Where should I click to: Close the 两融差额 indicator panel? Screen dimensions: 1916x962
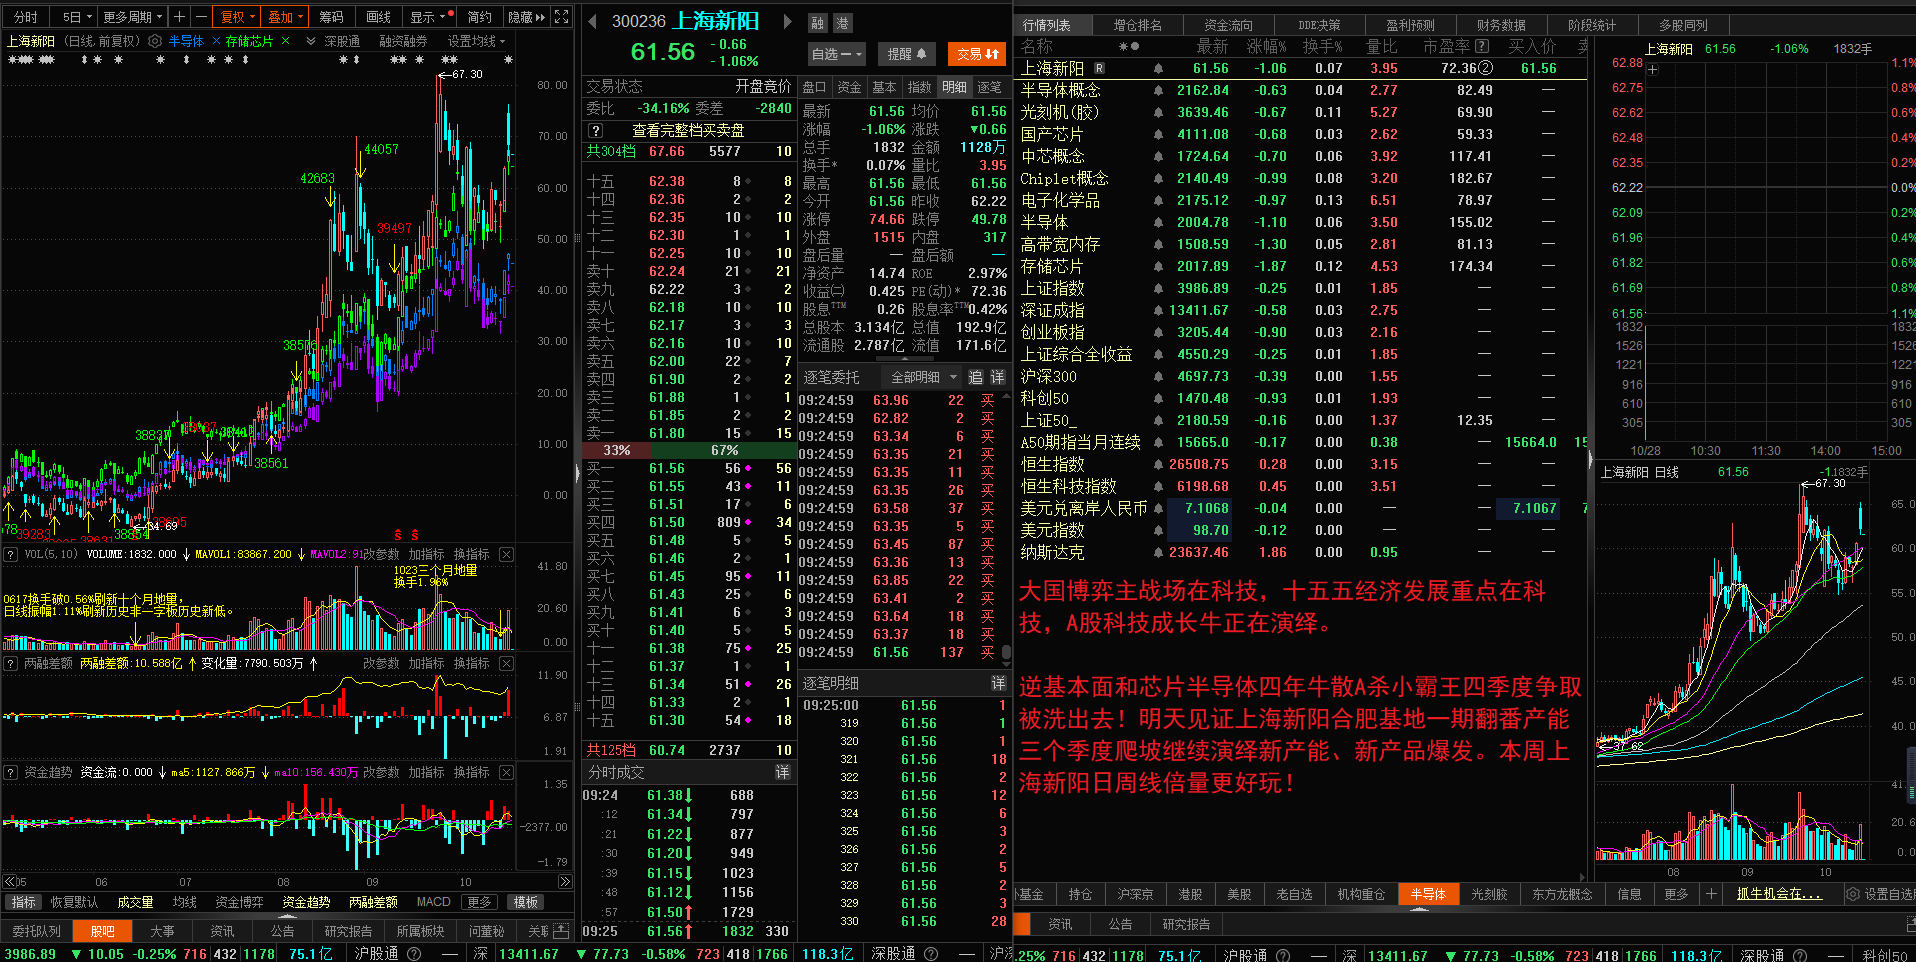[506, 663]
